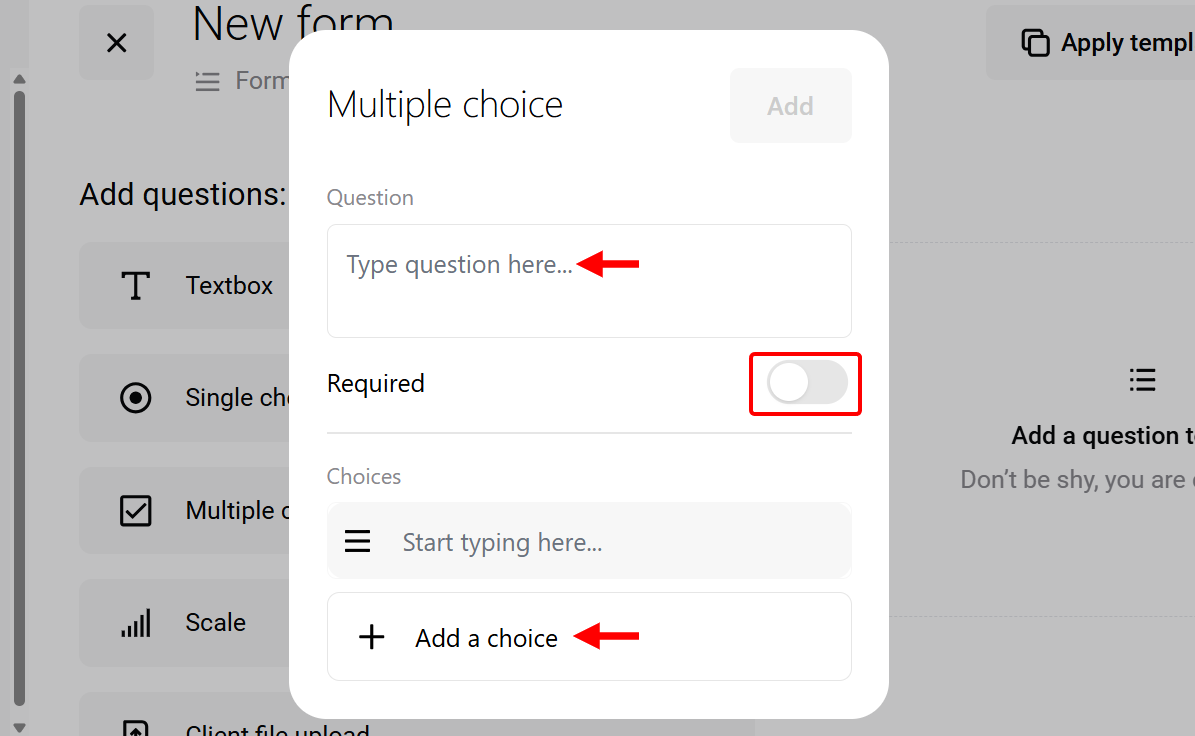Close the question editor with the X
The image size is (1195, 736).
[x=116, y=42]
